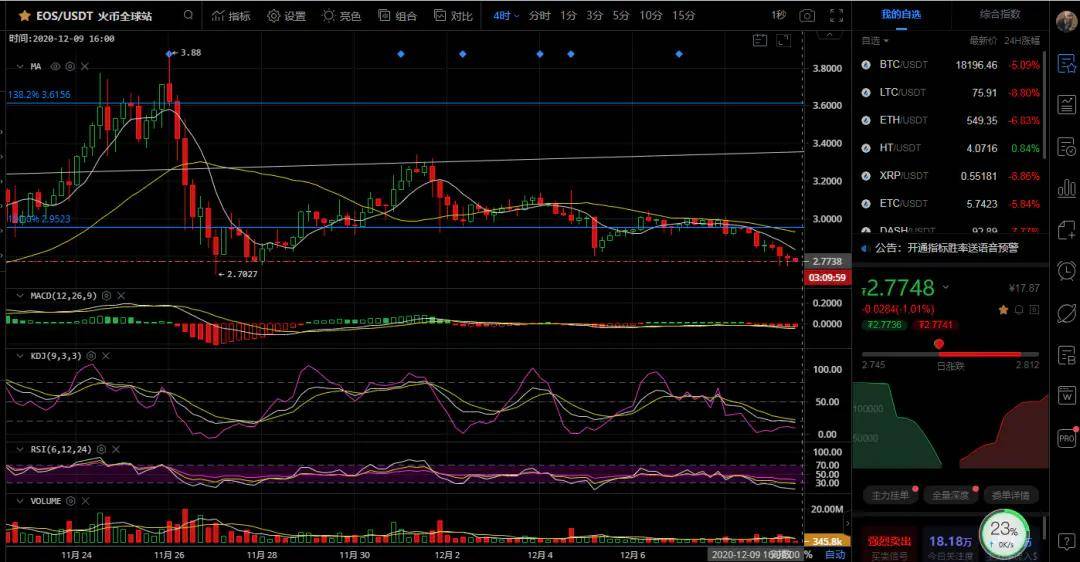Screen dimensions: 1080x562
Task: Take a chart screenshot with camera icon
Action: click(807, 15)
